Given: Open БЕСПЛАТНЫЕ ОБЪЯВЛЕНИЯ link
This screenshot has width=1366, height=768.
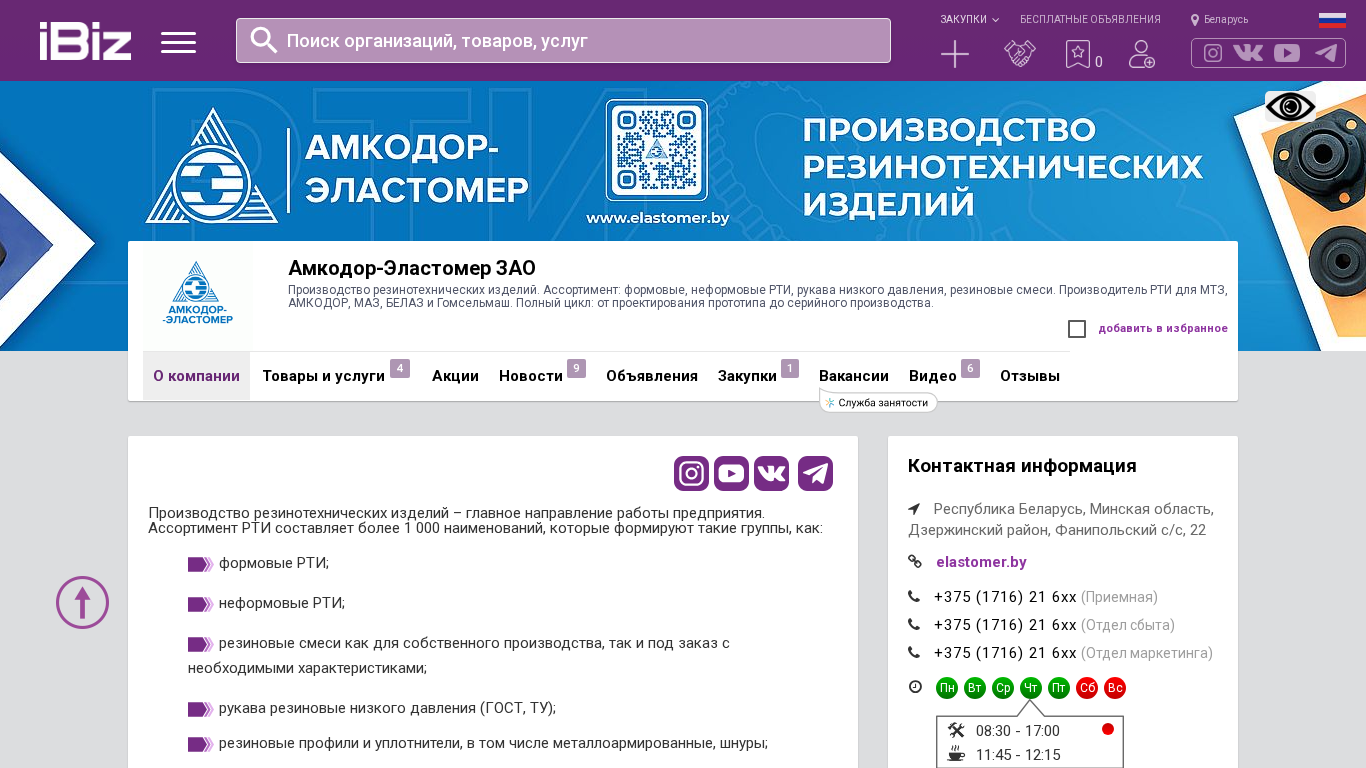Looking at the screenshot, I should (x=1090, y=19).
